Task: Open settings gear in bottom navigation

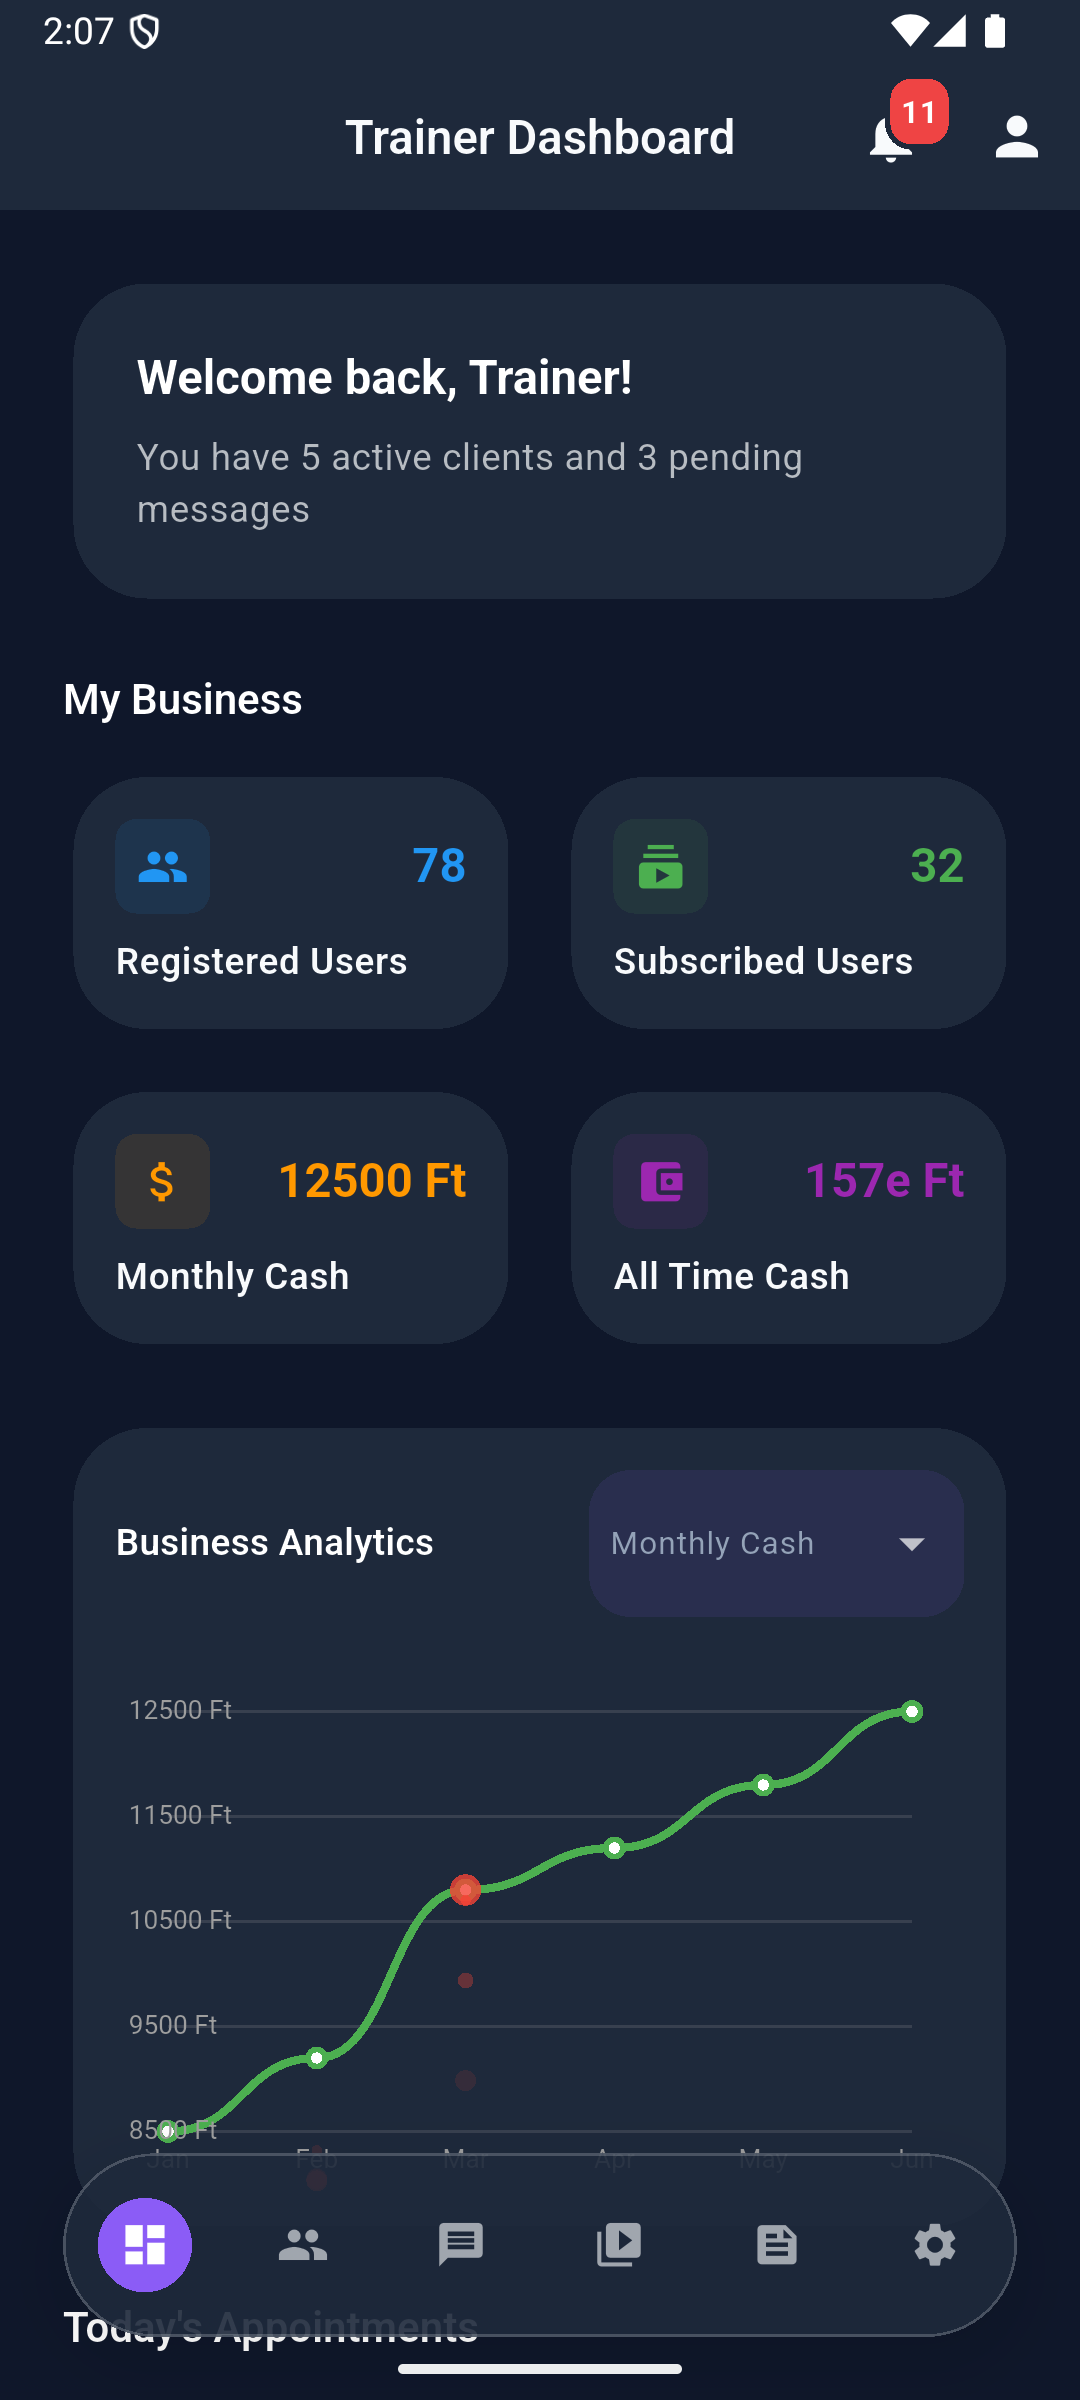Action: tap(935, 2245)
